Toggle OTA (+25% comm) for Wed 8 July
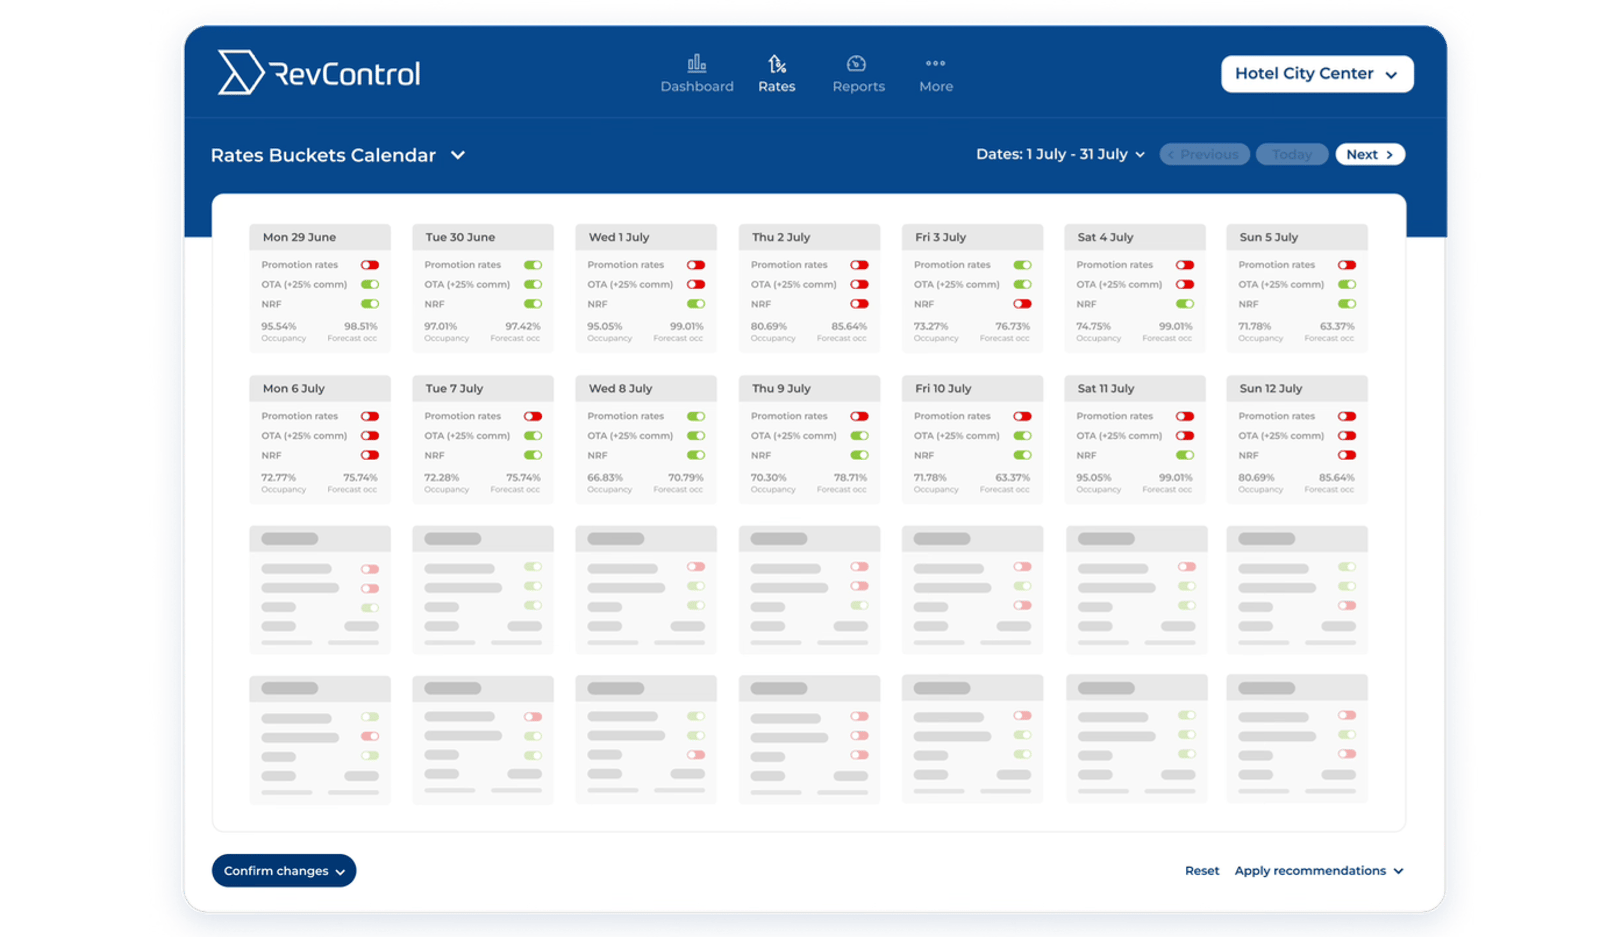The image size is (1600, 937). coord(696,435)
